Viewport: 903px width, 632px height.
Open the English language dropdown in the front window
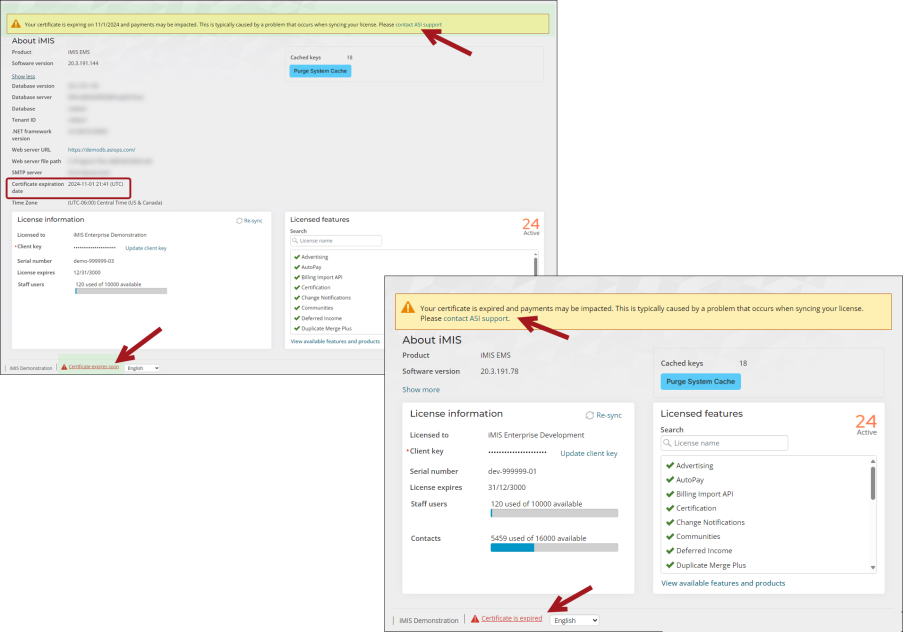click(x=575, y=620)
